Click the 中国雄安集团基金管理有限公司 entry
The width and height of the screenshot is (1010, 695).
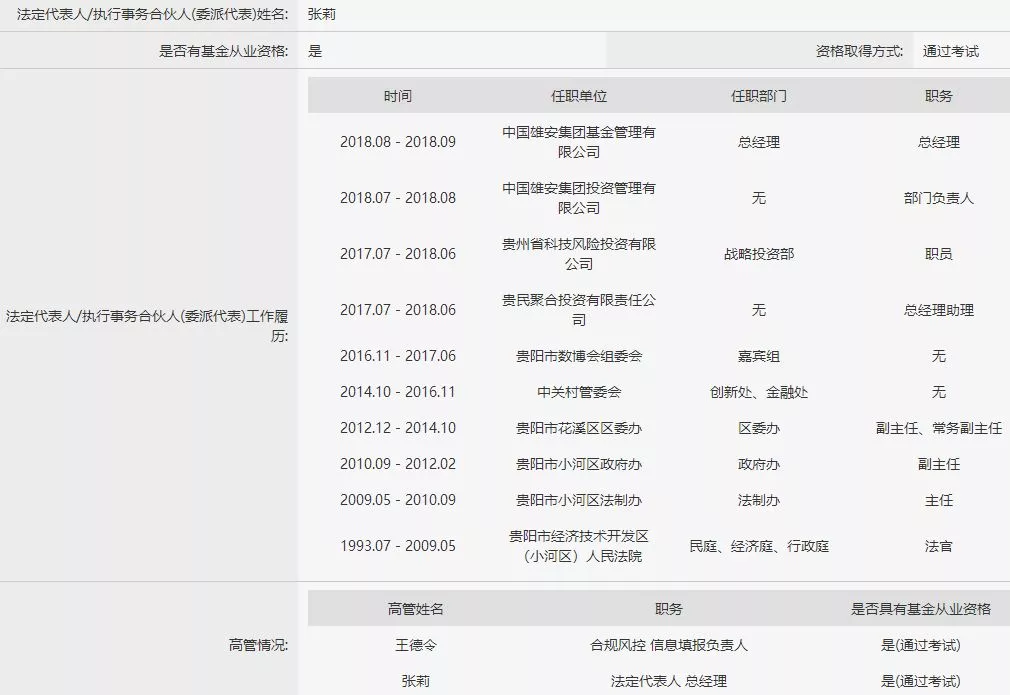578,142
